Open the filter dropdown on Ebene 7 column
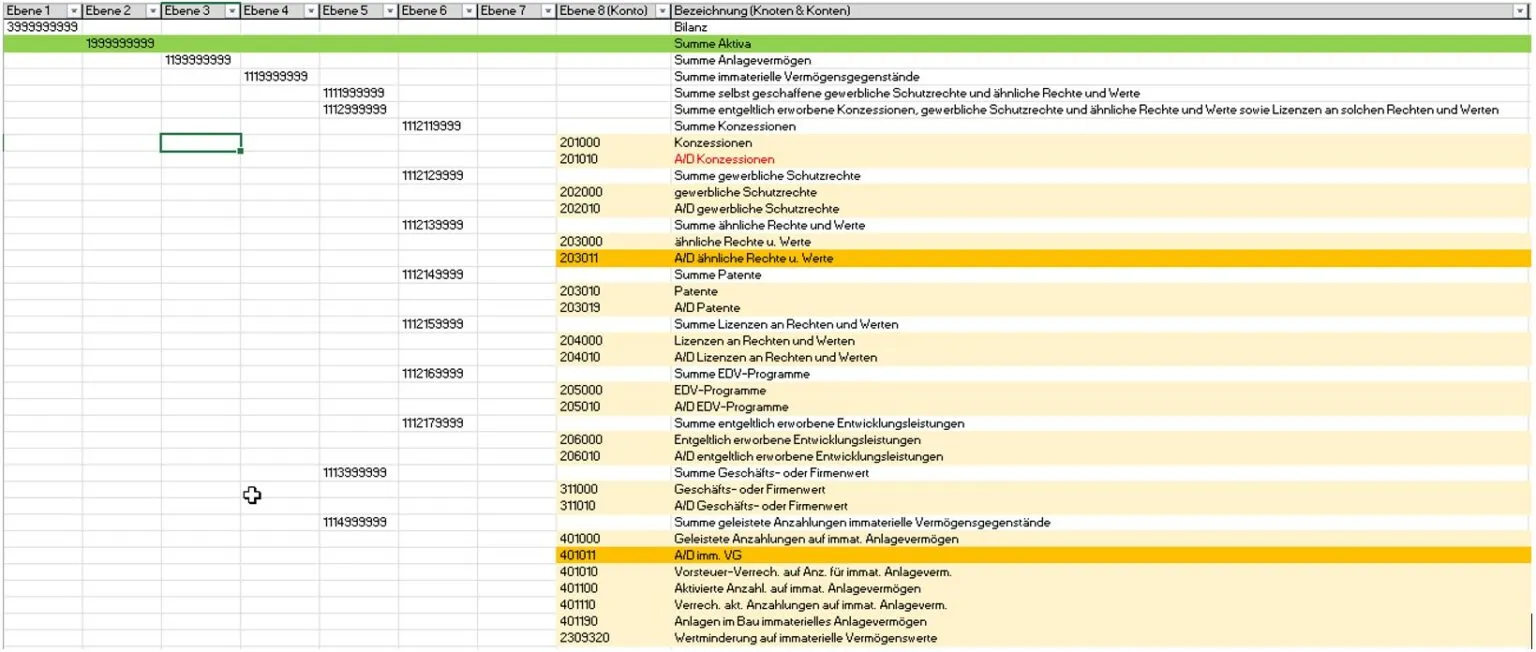Viewport: 1536px width, 652px height. (x=547, y=10)
